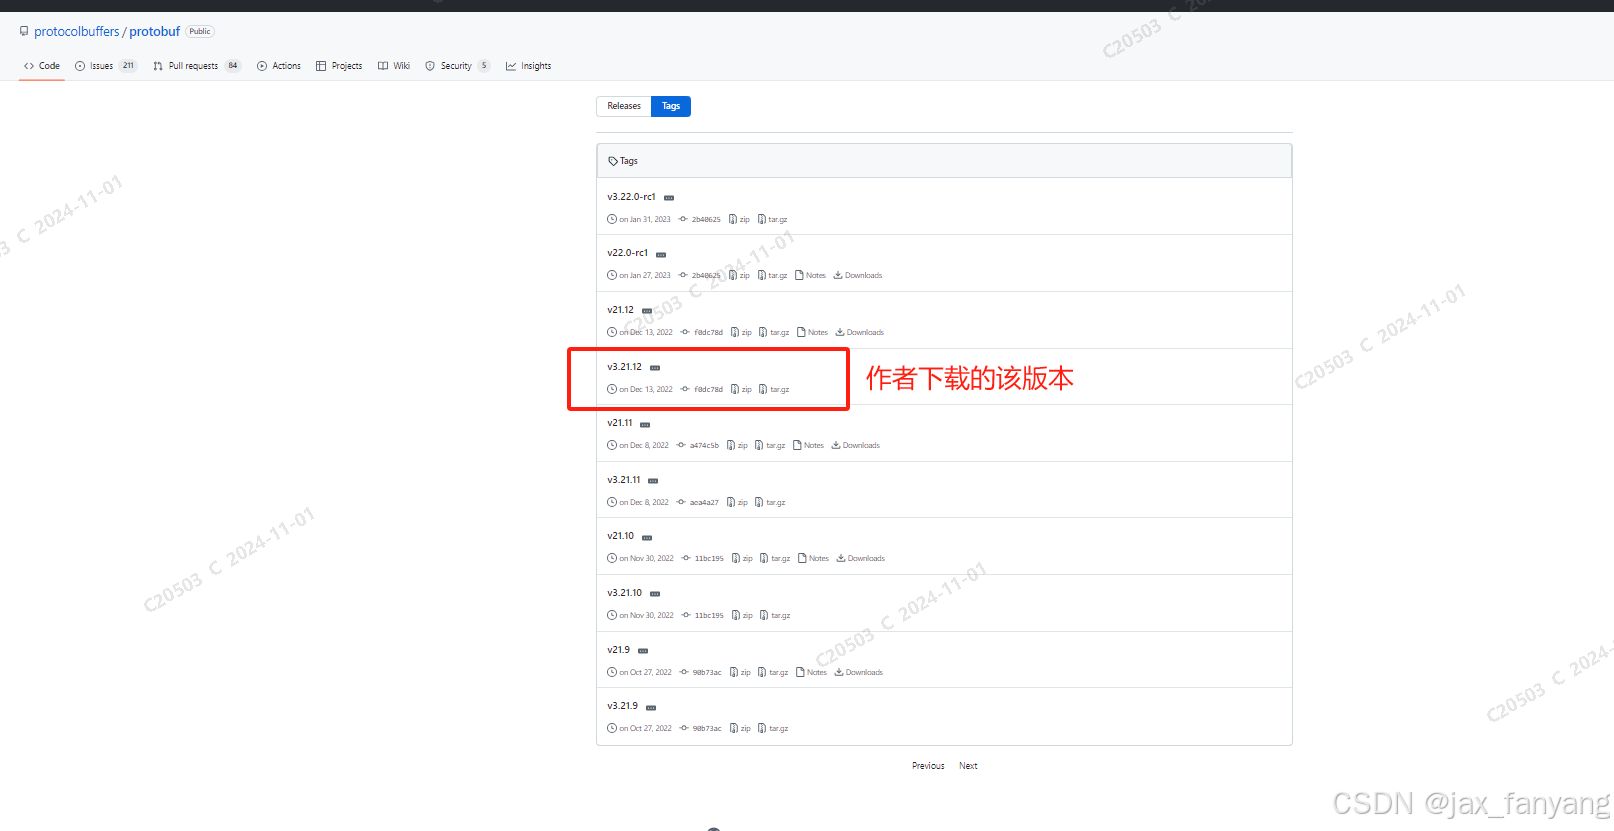This screenshot has height=831, width=1614.
Task: Open the Code tab
Action: 42,66
